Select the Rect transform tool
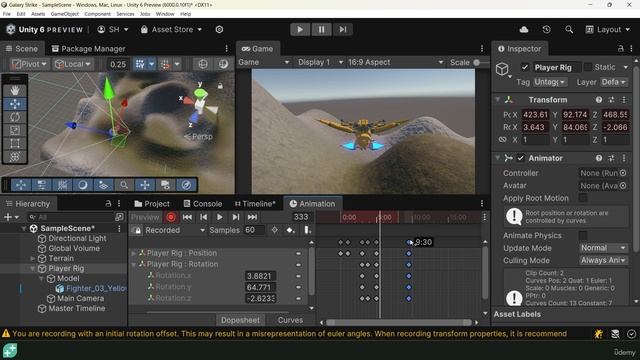The image size is (640, 360). [15, 144]
